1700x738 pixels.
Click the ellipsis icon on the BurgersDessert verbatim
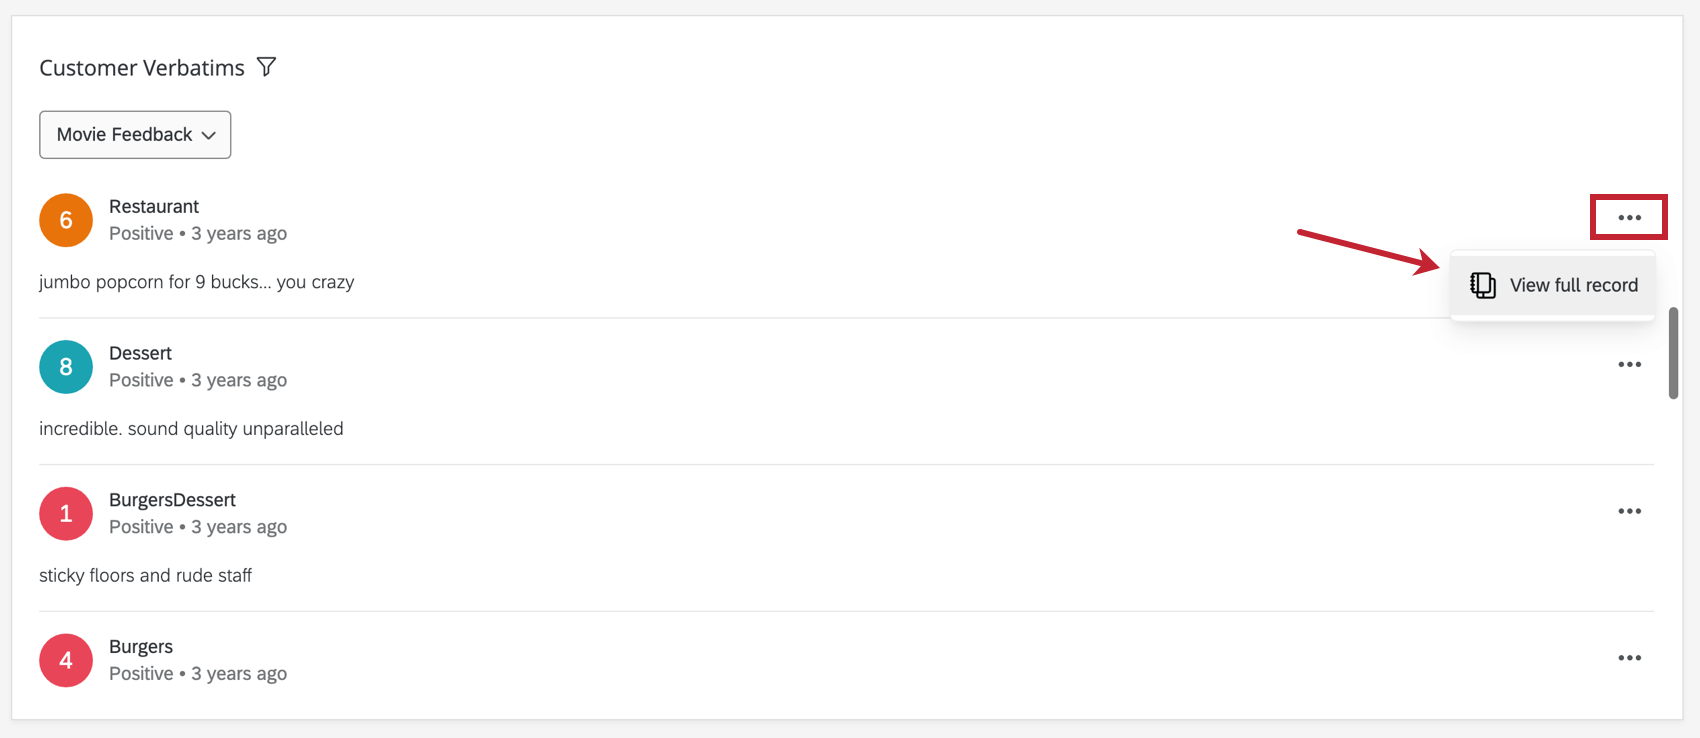click(1629, 511)
